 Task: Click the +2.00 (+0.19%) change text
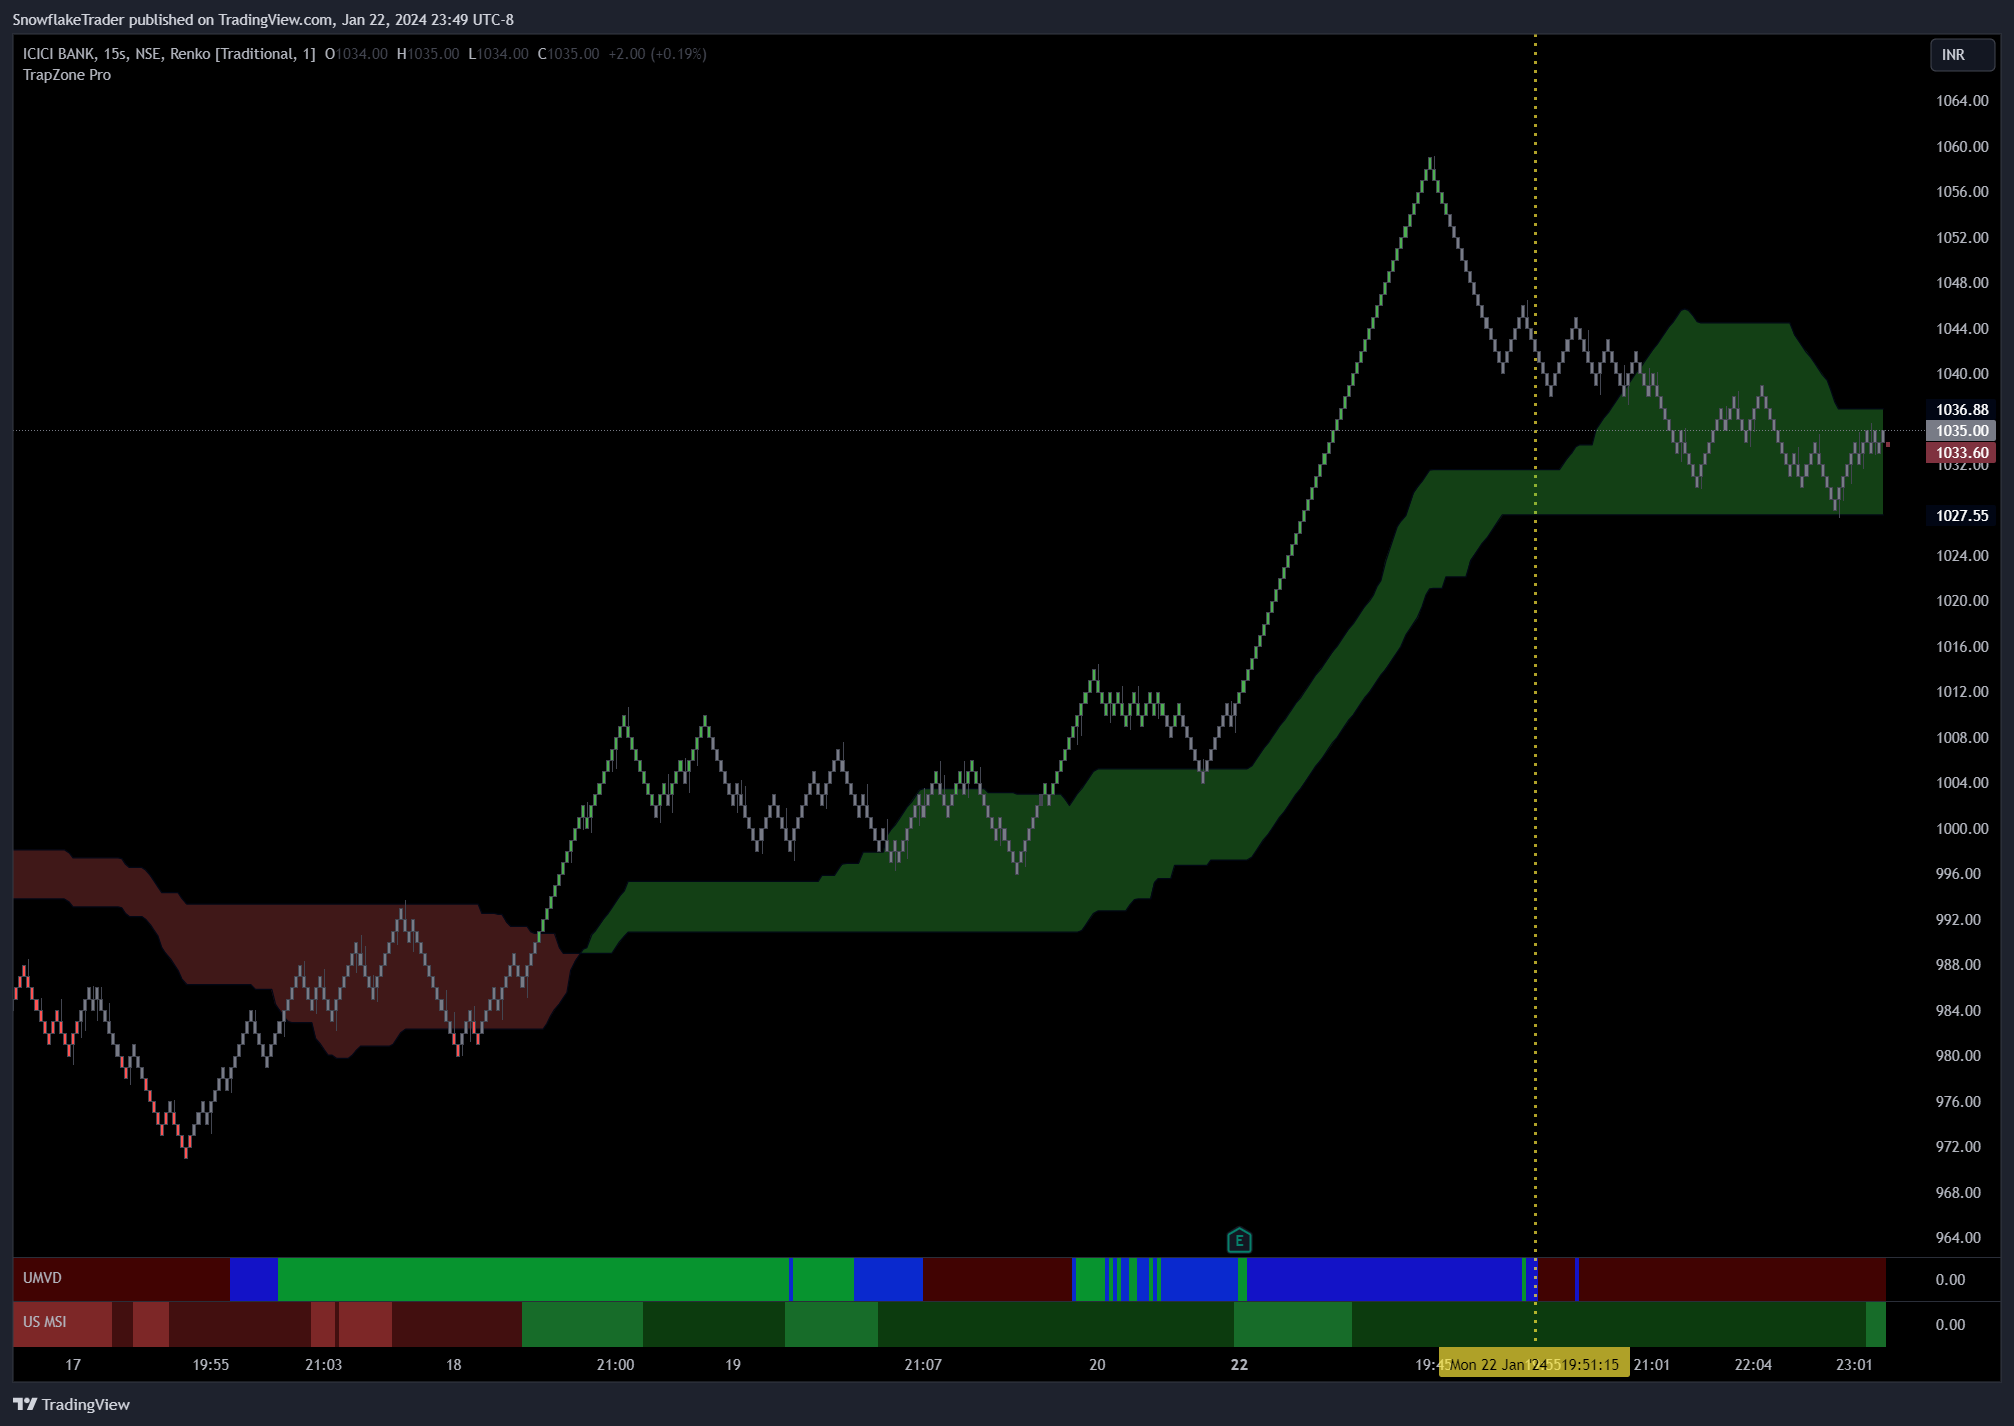657,54
